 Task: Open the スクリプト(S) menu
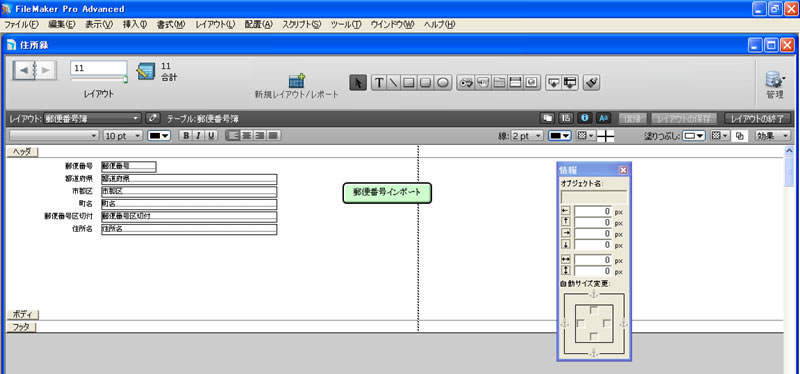pos(302,24)
